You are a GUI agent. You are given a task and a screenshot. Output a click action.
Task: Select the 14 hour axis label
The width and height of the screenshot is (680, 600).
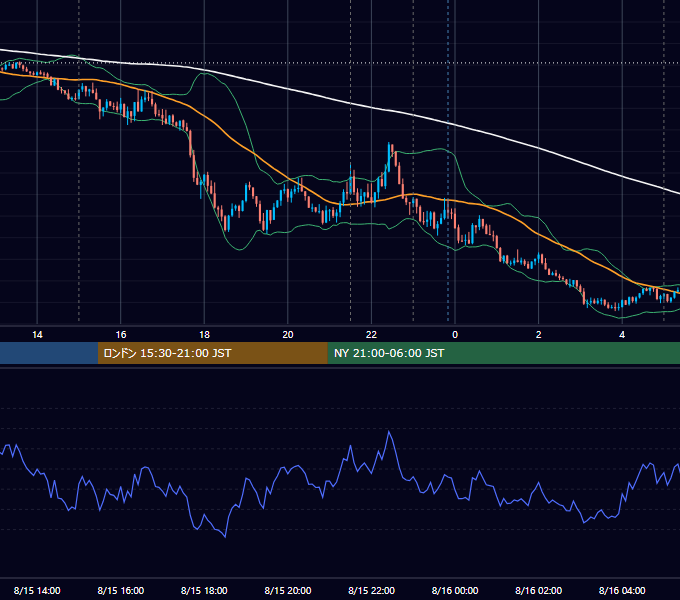pos(37,335)
